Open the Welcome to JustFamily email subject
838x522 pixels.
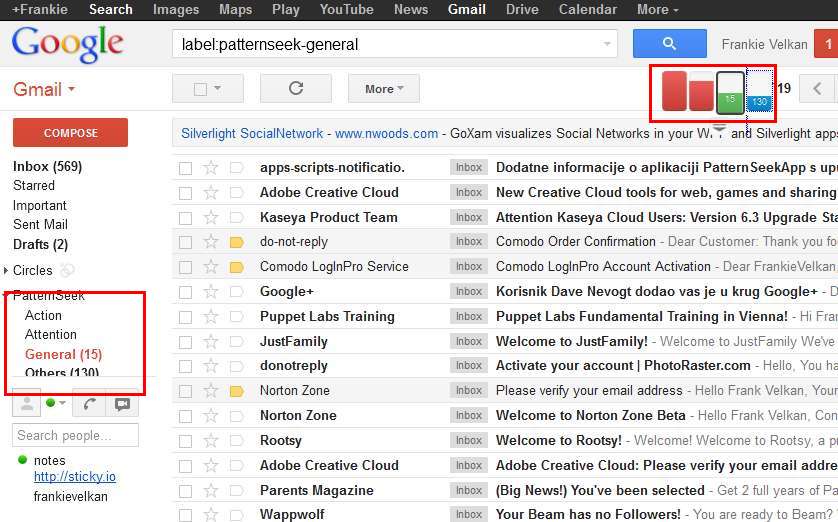[x=571, y=341]
